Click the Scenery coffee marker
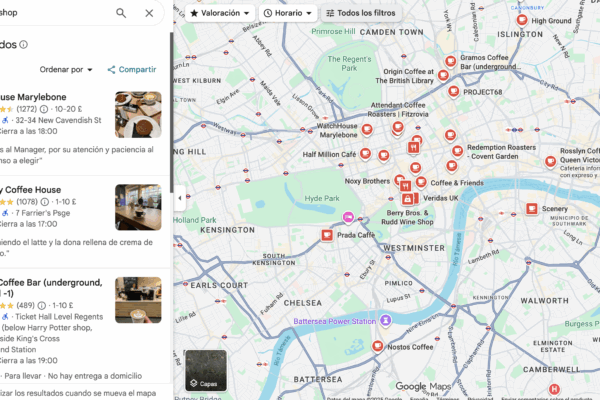The height and width of the screenshot is (400, 600). pos(532,209)
